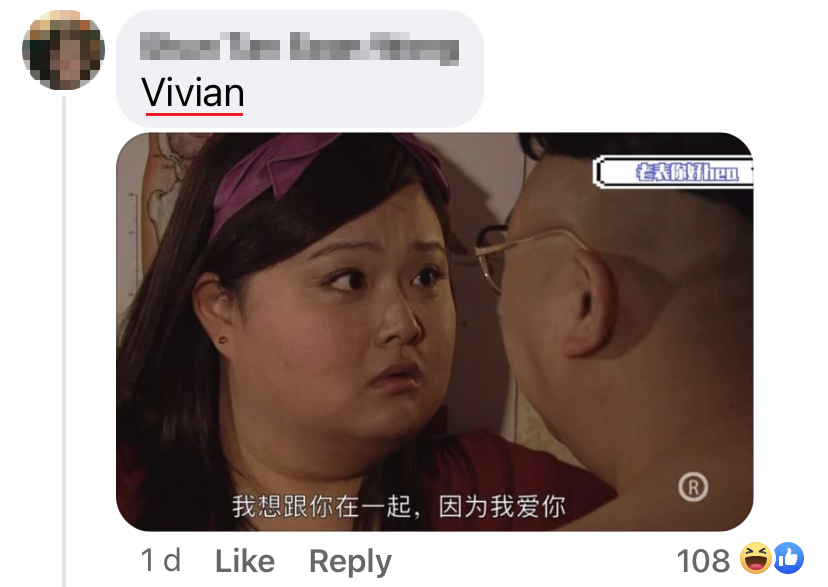This screenshot has height=587, width=828.
Task: Click the underlined Vivian tagged name
Action: [193, 93]
